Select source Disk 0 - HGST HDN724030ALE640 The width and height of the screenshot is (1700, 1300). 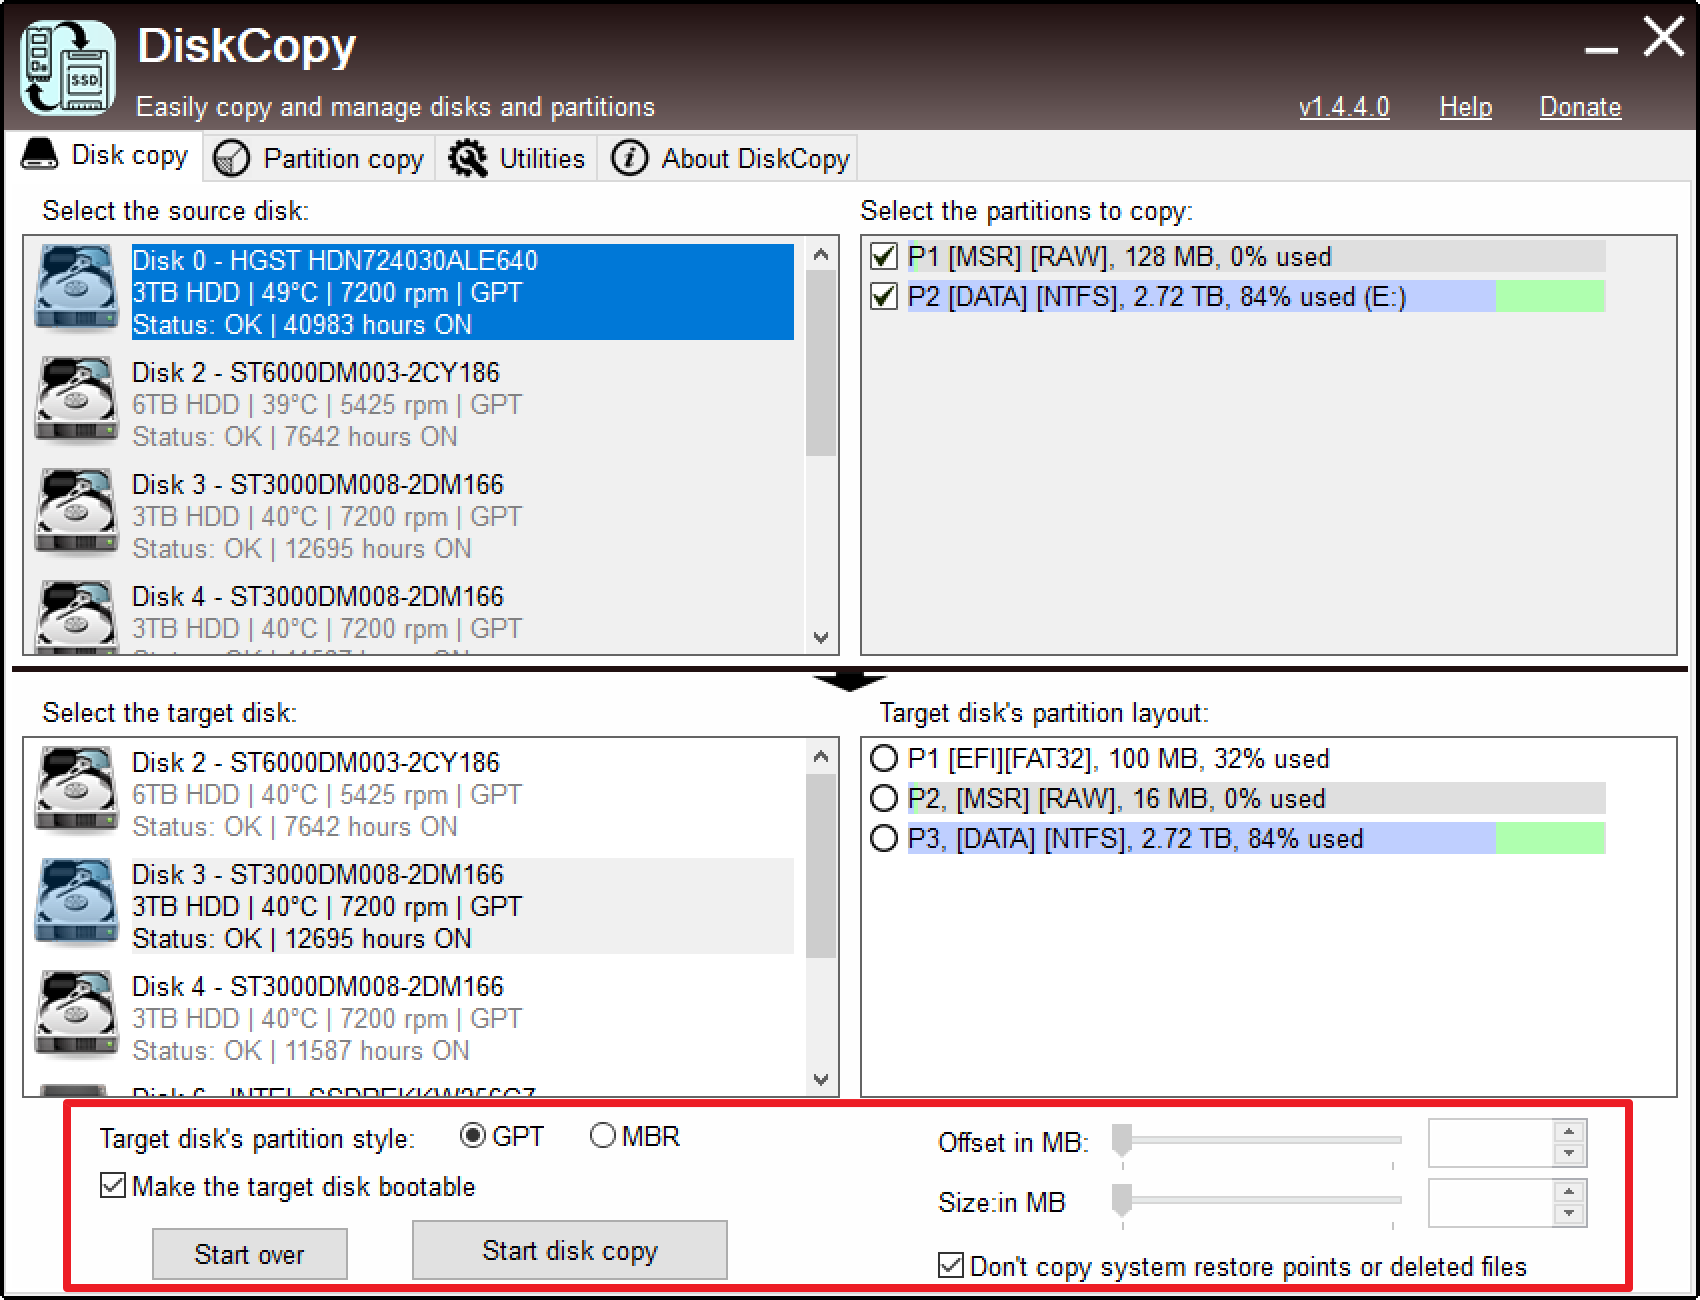pos(463,292)
